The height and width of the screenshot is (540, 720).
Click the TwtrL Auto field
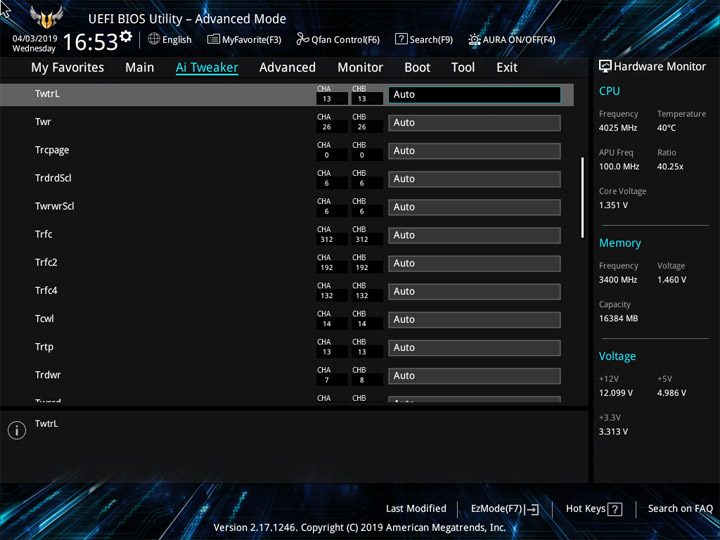pyautogui.click(x=474, y=95)
